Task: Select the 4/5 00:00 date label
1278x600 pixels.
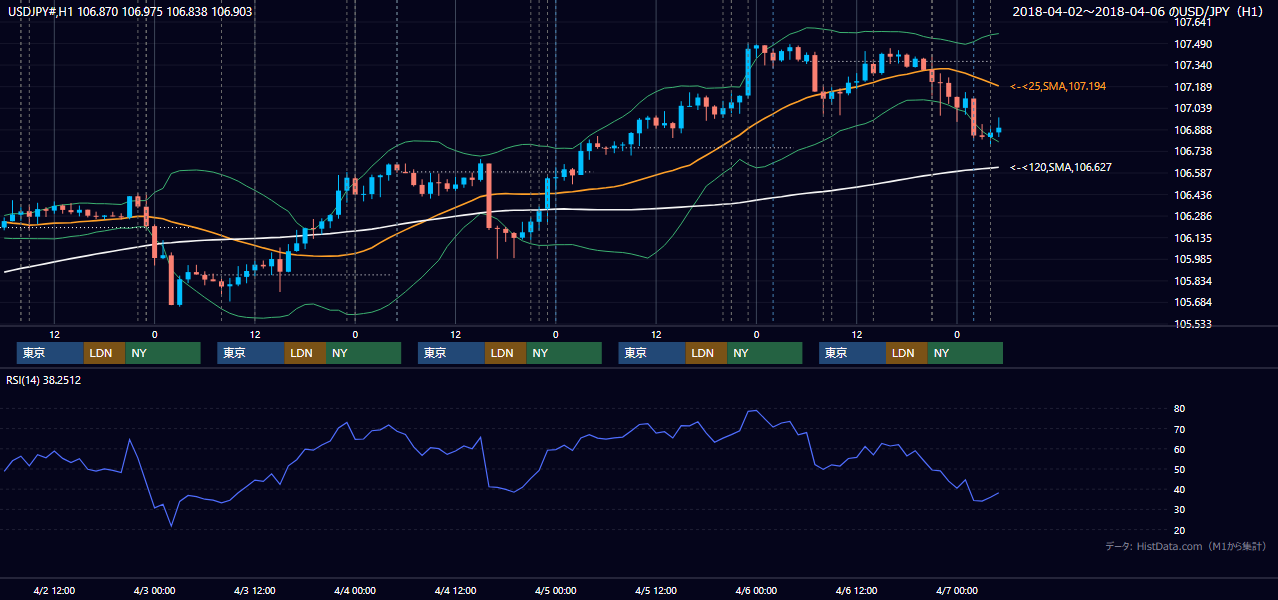Action: [x=555, y=590]
